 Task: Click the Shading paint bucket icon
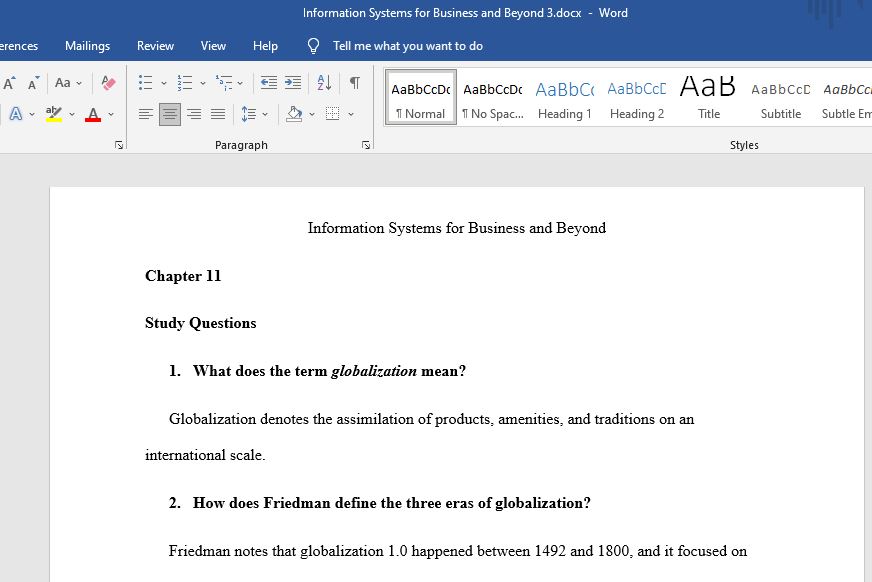click(294, 115)
